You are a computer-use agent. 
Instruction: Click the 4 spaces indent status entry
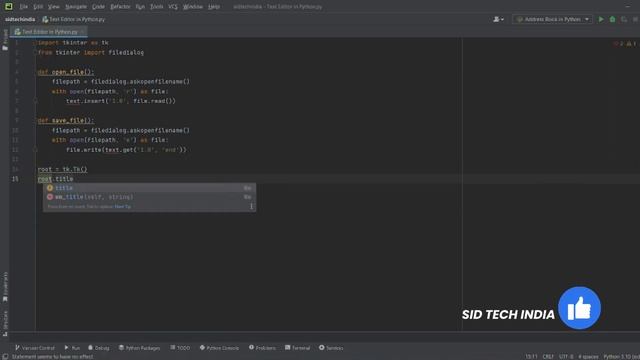click(588, 356)
